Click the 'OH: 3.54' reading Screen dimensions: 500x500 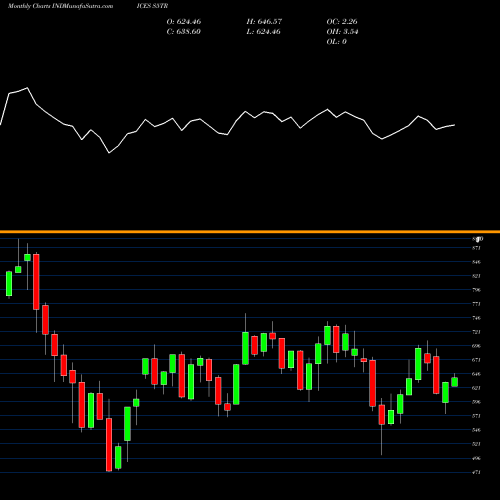(342, 32)
